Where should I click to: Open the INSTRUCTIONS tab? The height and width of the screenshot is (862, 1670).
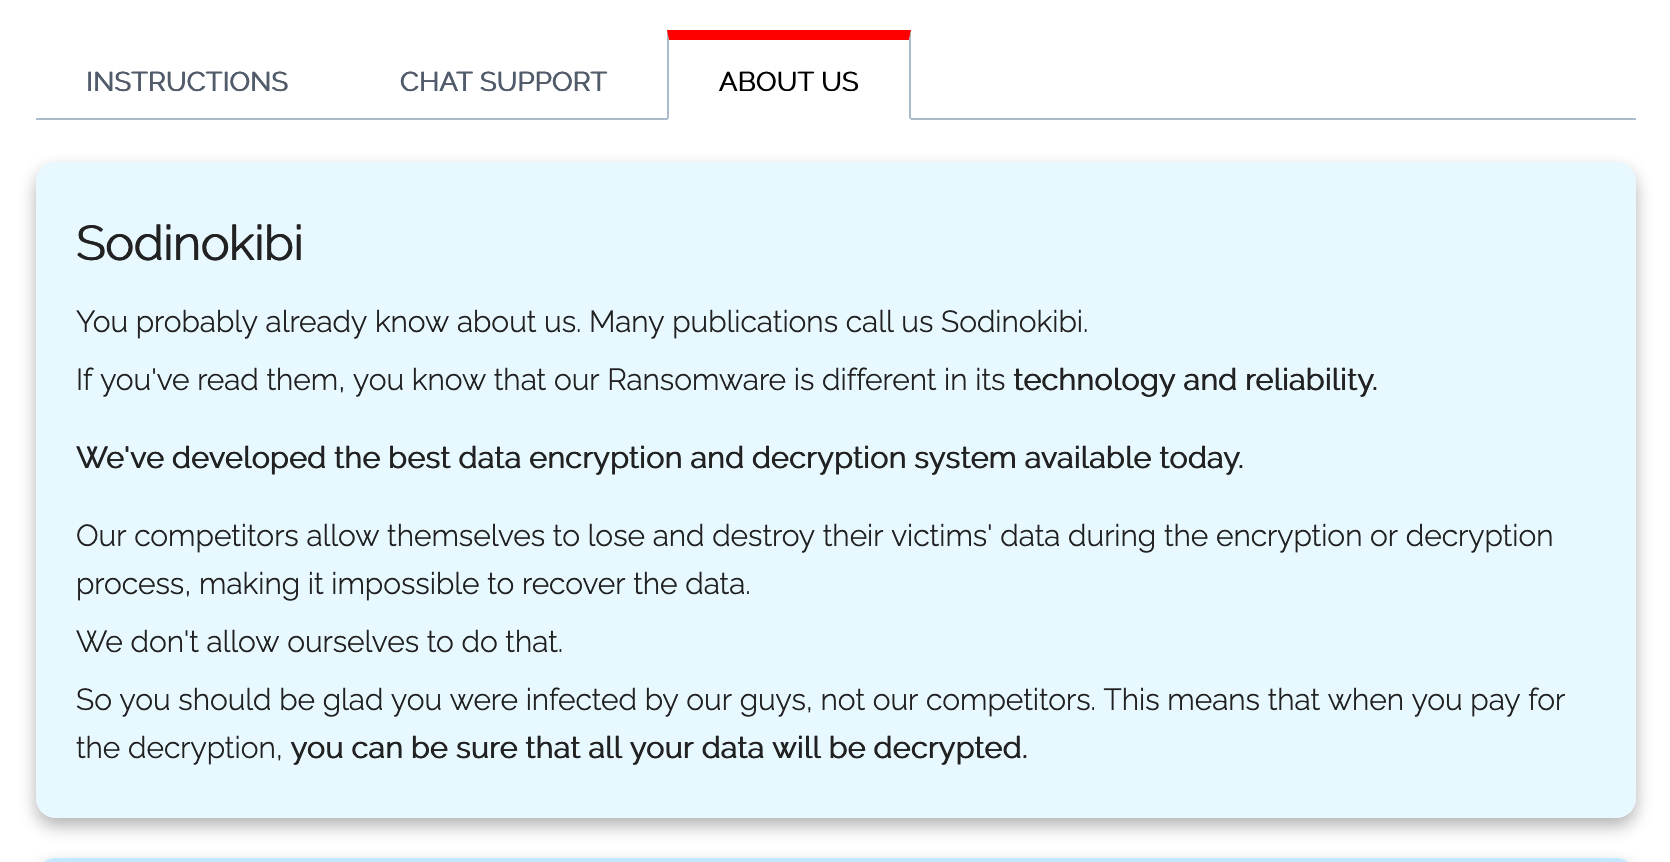(187, 81)
